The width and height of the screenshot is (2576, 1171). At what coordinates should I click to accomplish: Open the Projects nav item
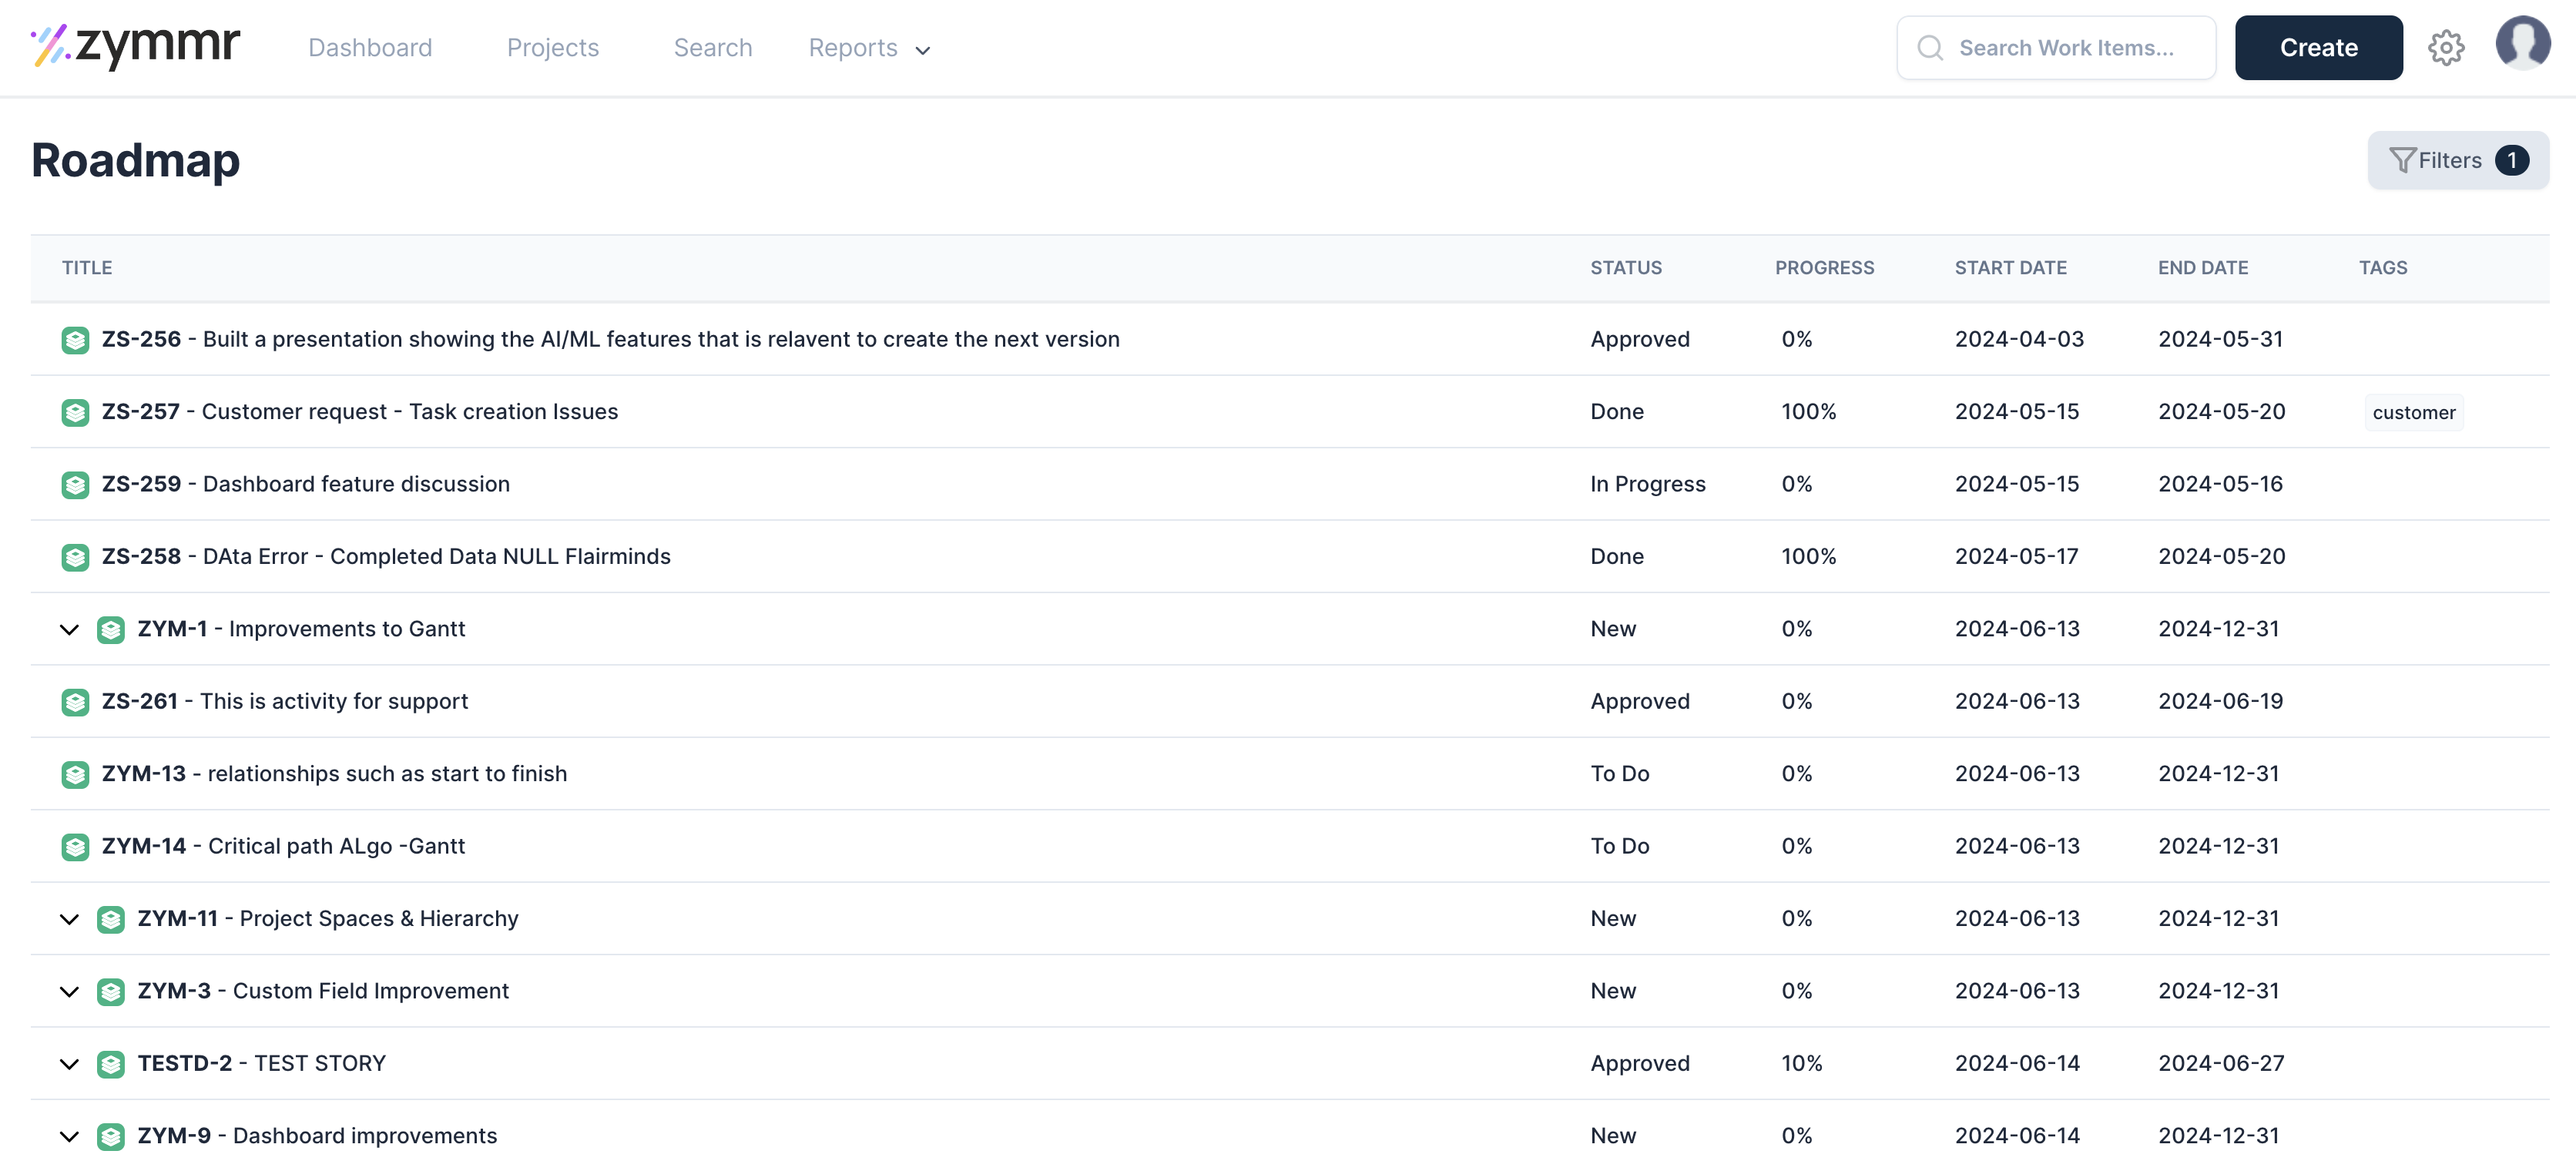coord(553,48)
